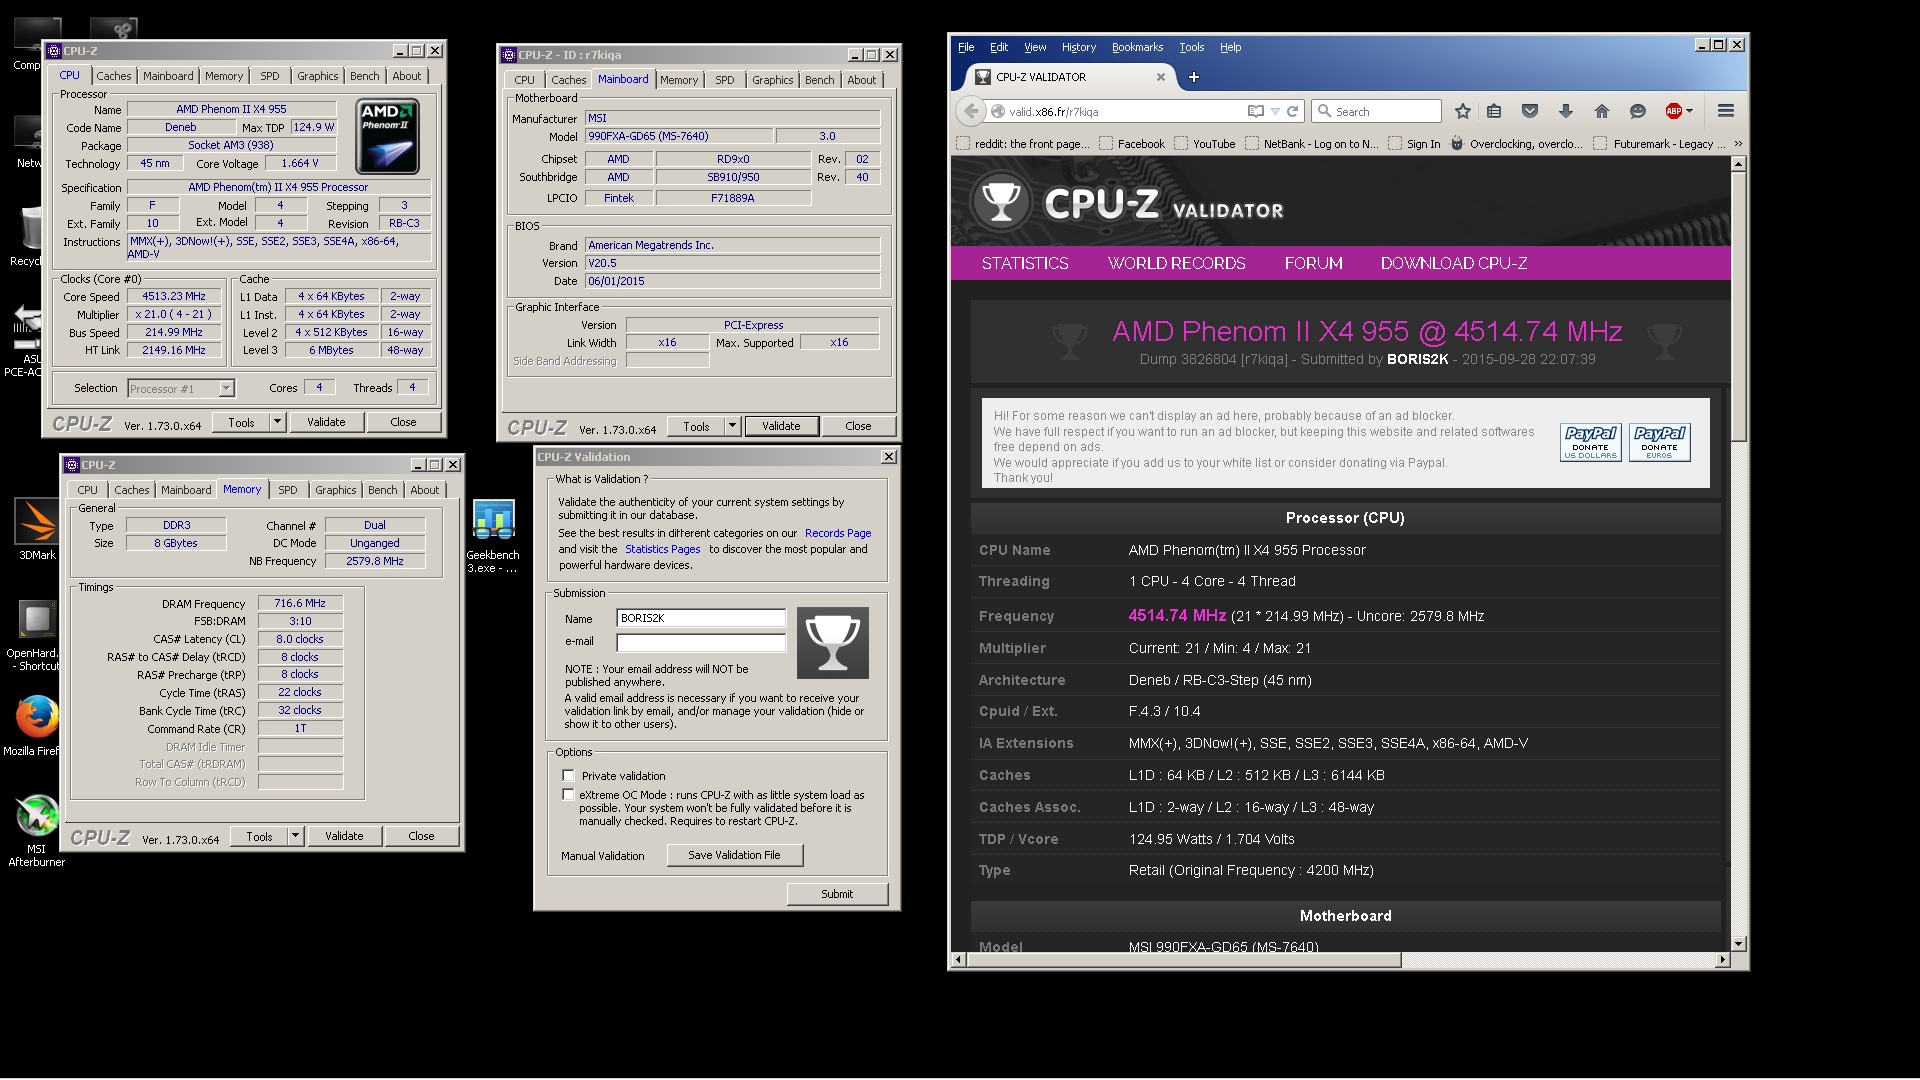1920x1080 pixels.
Task: Click Save Validation File button
Action: [x=734, y=855]
